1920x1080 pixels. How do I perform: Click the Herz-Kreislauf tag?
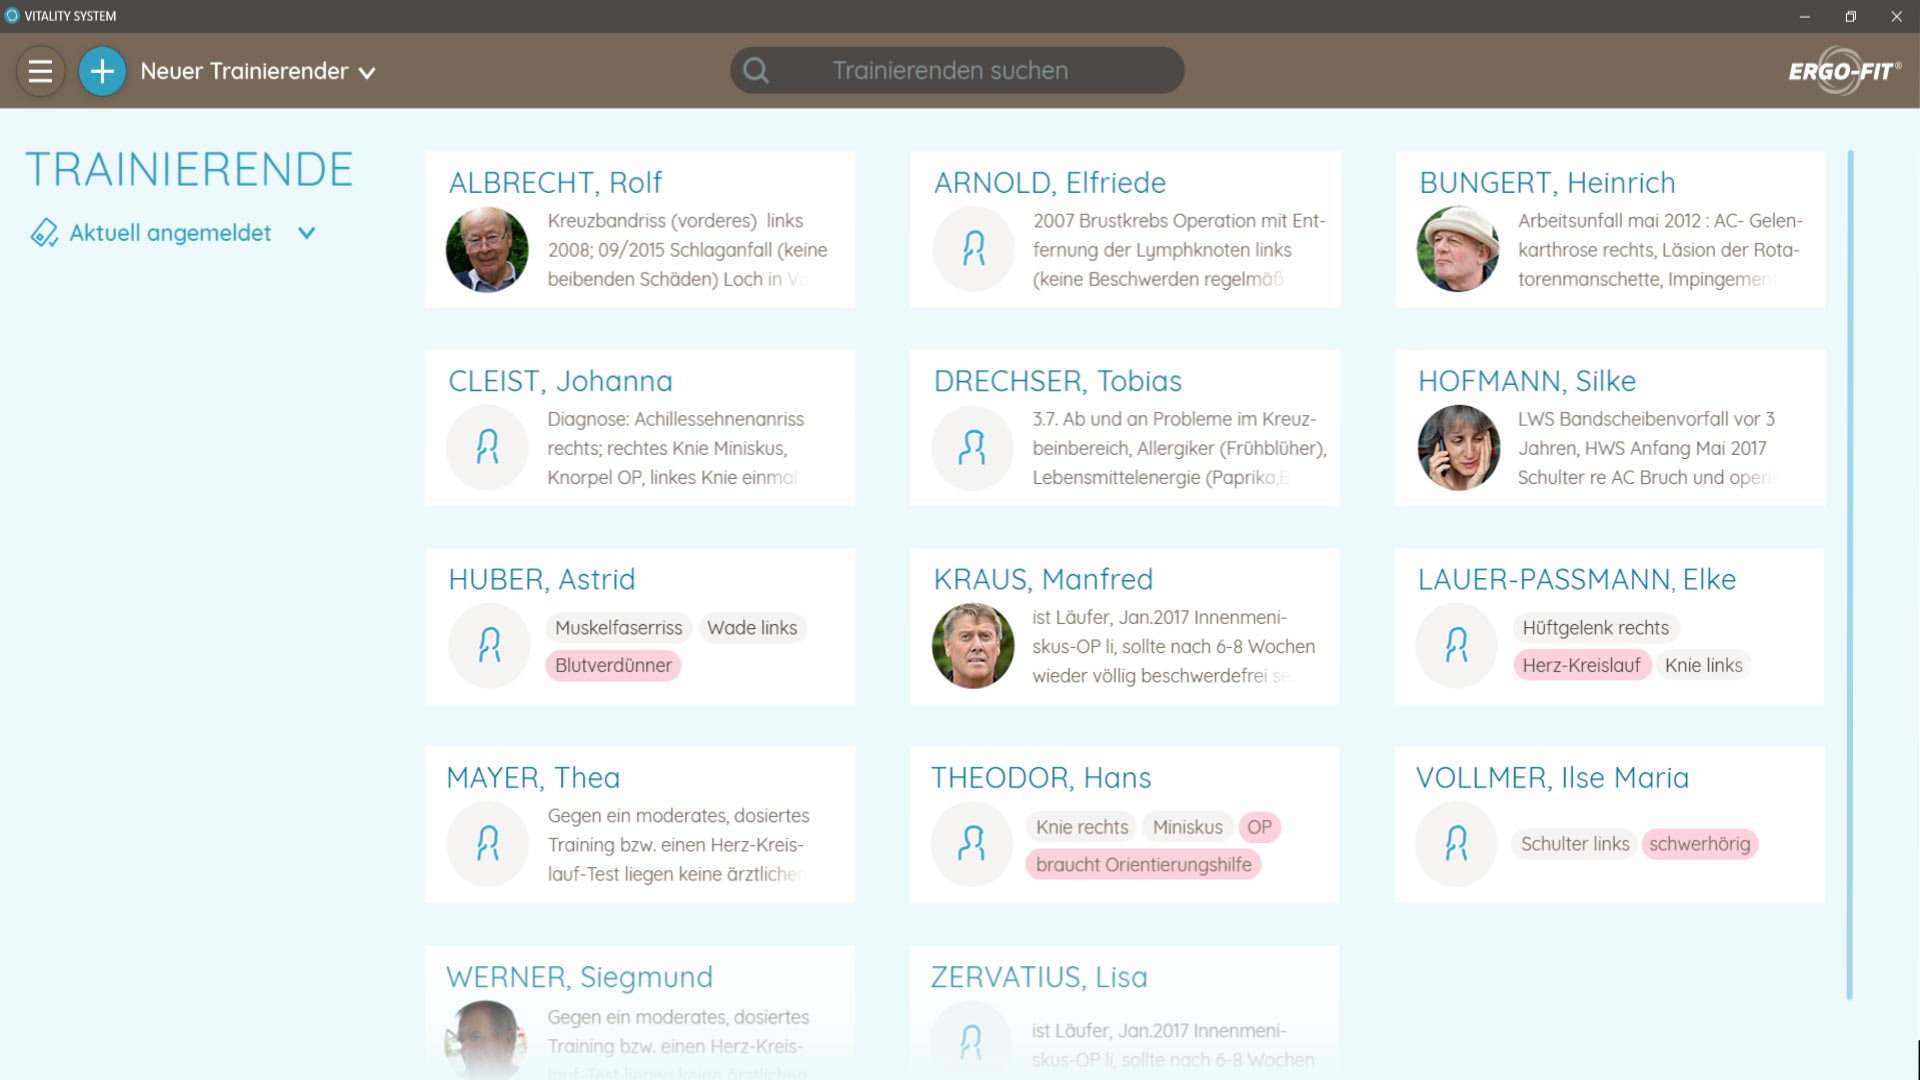pos(1581,665)
